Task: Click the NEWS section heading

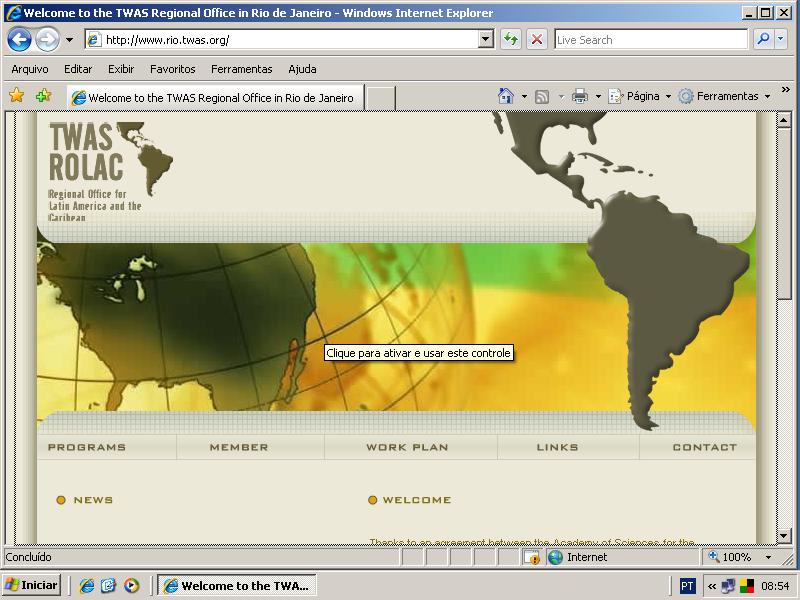Action: pos(93,500)
